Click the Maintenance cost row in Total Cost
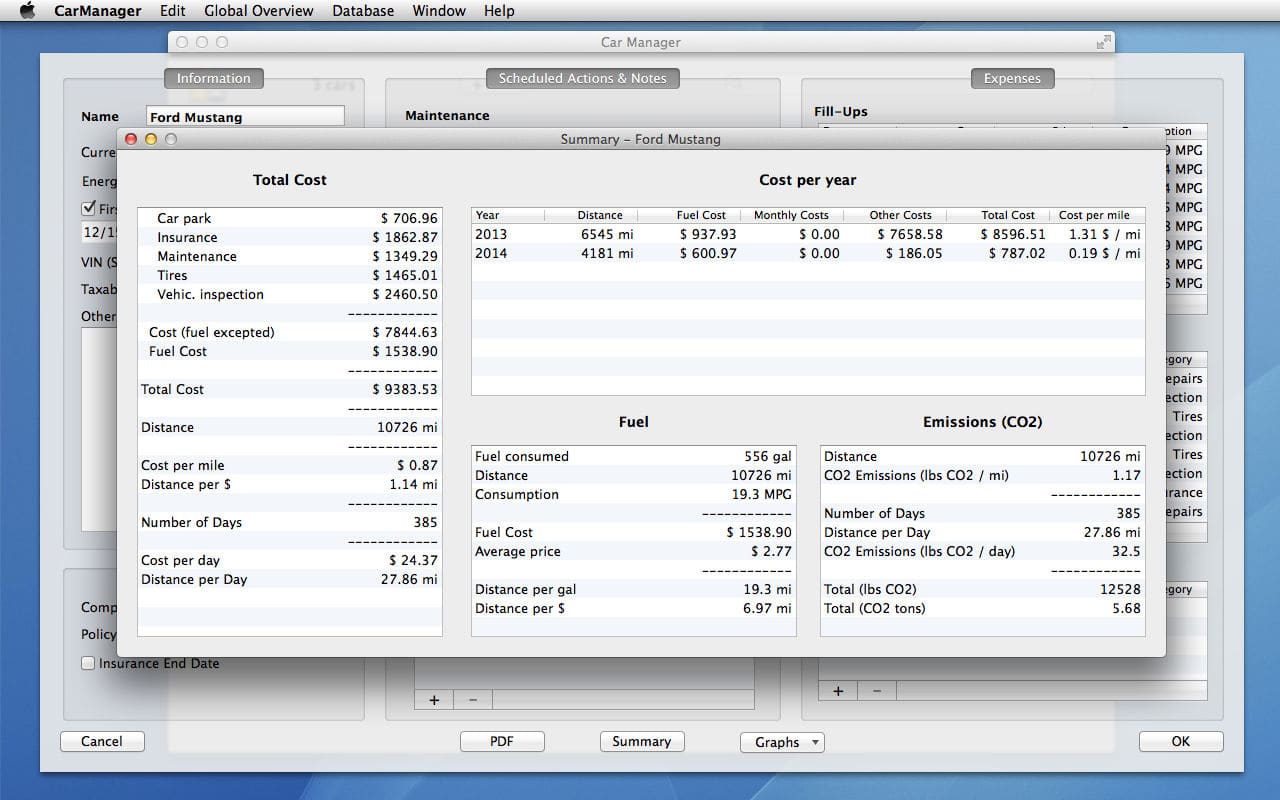 pyautogui.click(x=290, y=256)
